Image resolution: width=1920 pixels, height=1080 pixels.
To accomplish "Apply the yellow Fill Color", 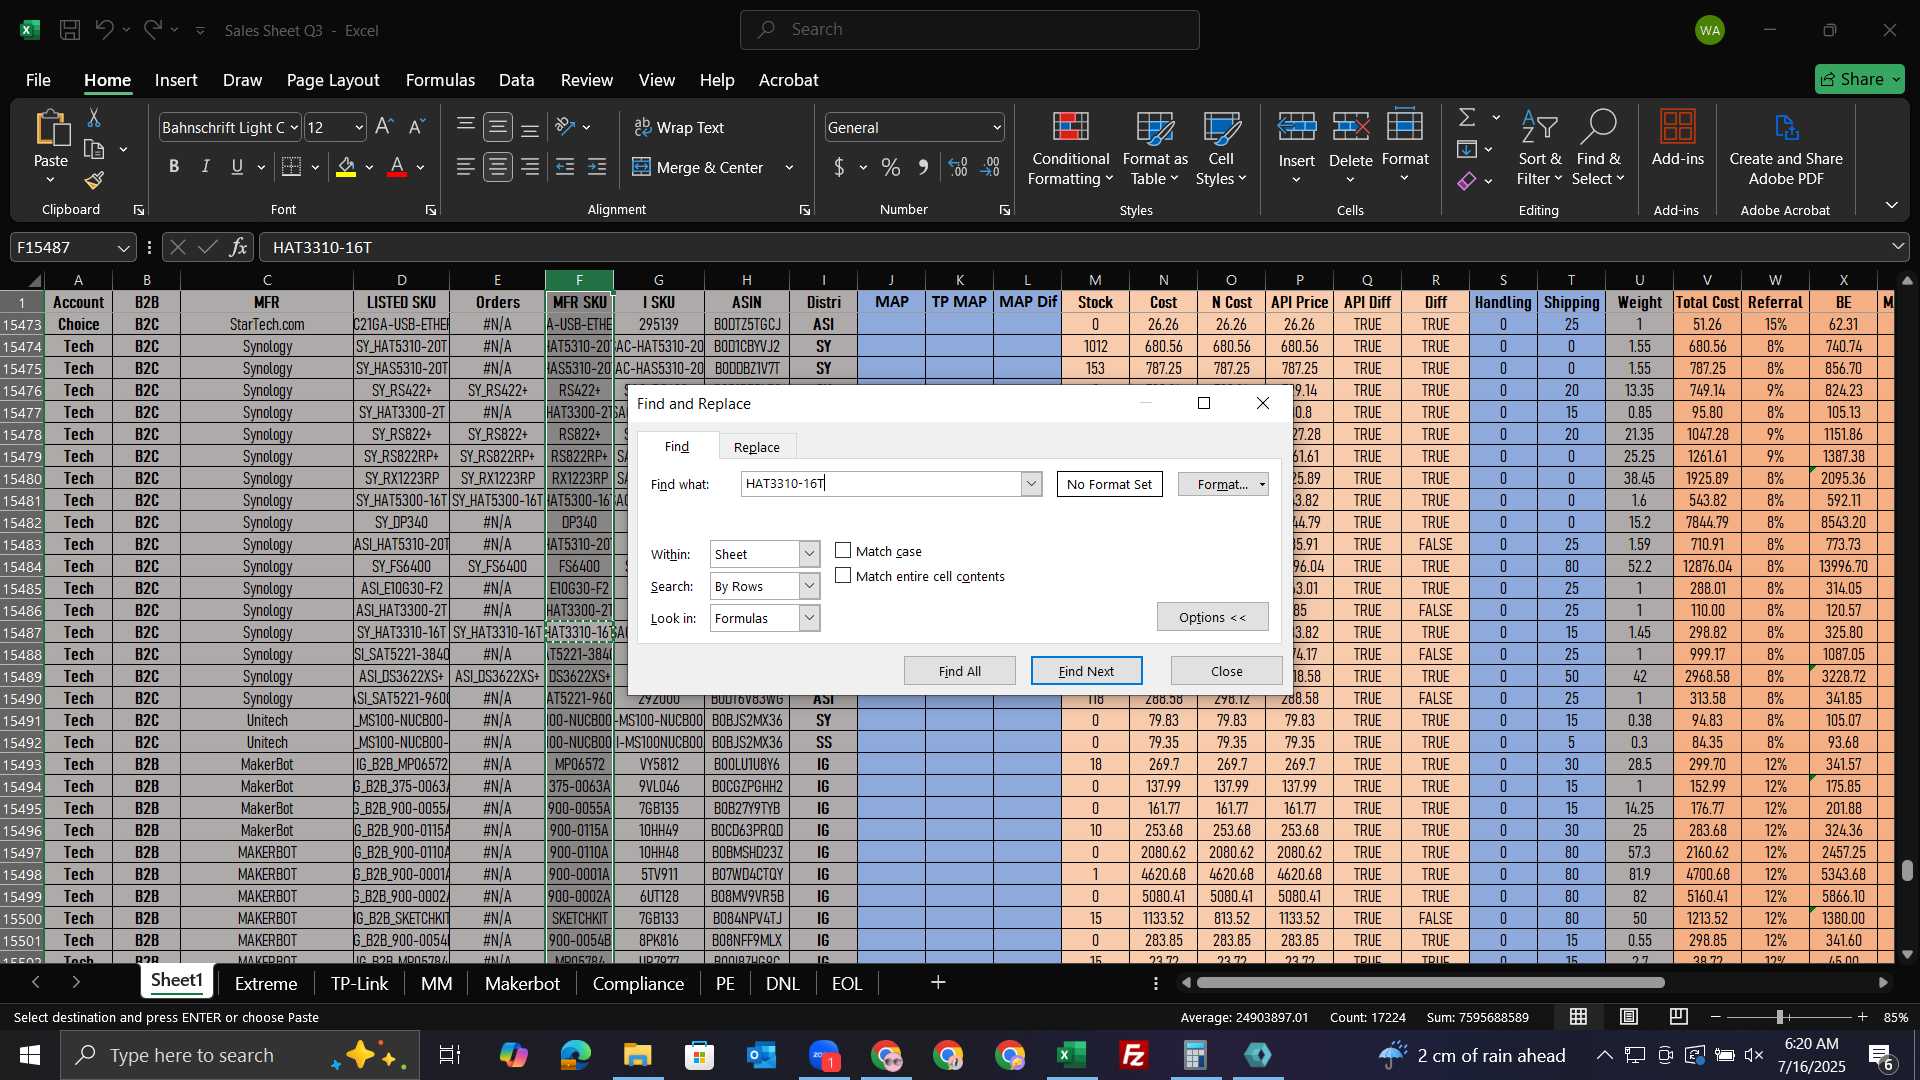I will (346, 167).
